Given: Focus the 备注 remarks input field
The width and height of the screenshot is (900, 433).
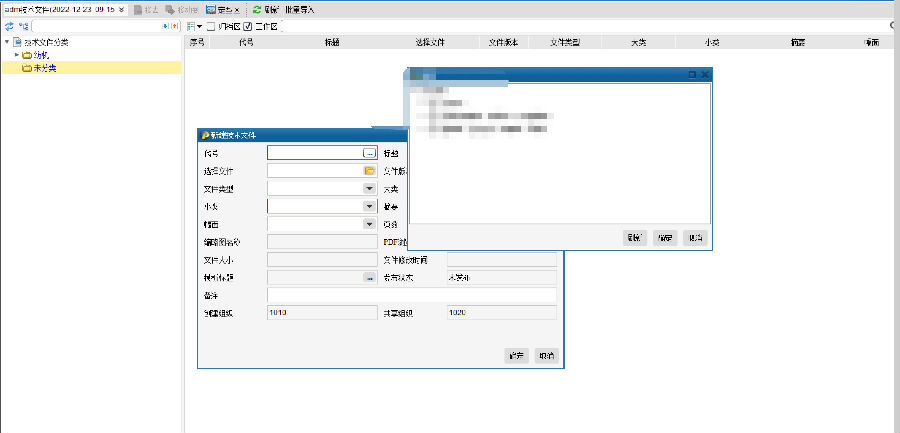Looking at the screenshot, I should (x=412, y=295).
